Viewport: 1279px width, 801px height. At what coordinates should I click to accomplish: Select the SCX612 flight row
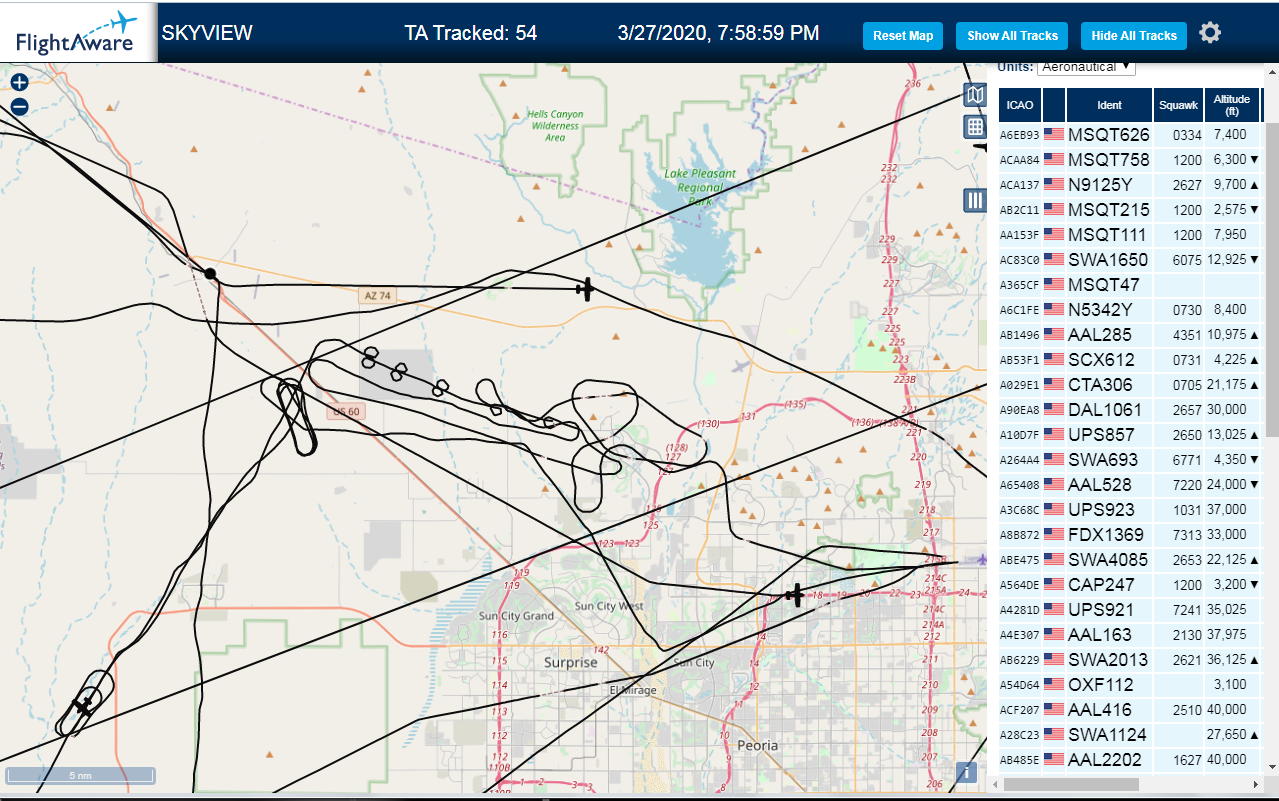(1130, 359)
